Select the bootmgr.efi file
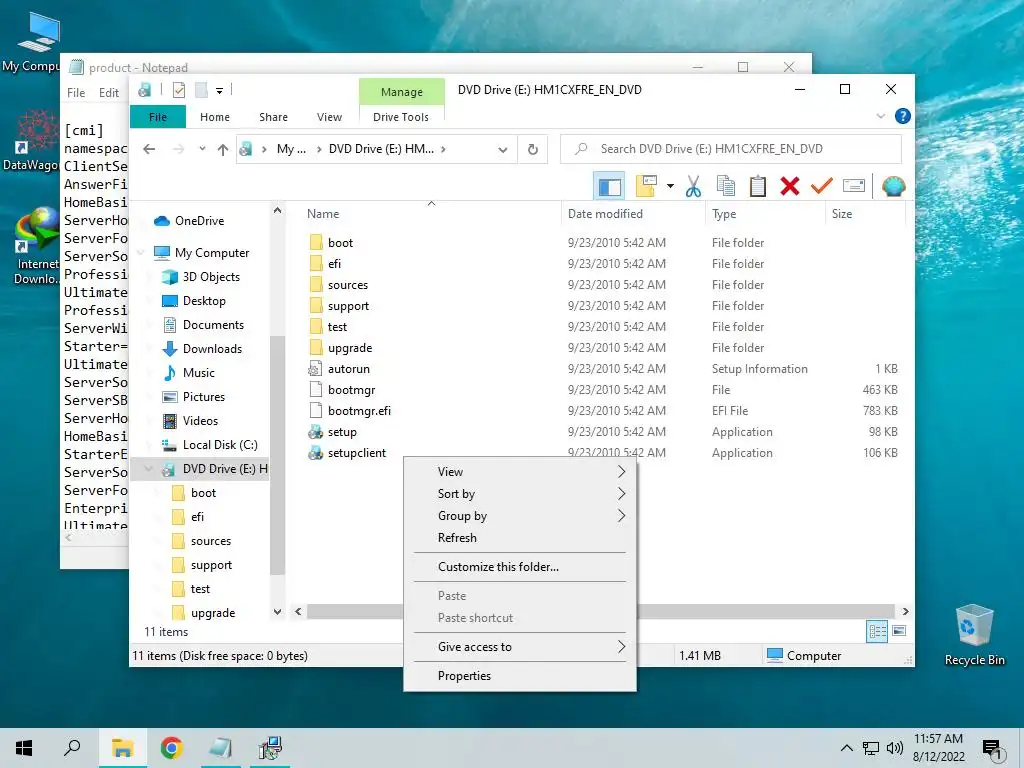This screenshot has height=768, width=1024. 359,411
